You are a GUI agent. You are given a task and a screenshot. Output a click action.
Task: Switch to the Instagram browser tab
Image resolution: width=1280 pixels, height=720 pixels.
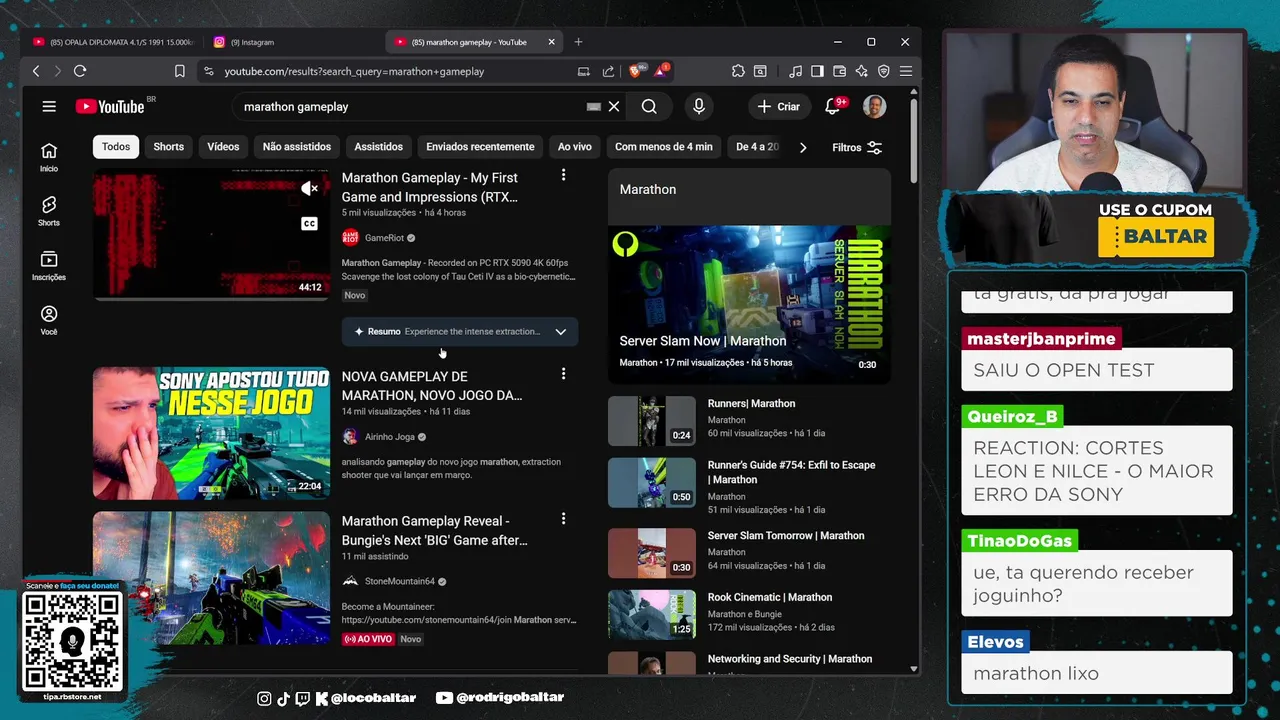(x=290, y=42)
